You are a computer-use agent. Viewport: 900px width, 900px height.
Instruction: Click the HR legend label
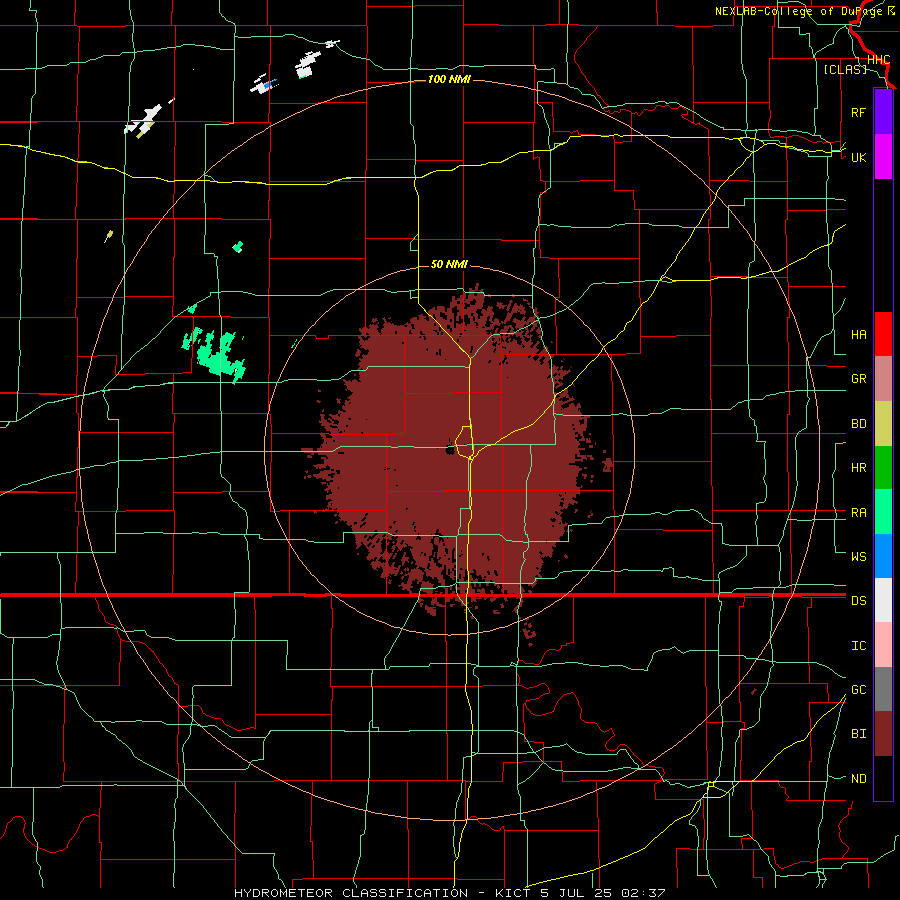[858, 468]
